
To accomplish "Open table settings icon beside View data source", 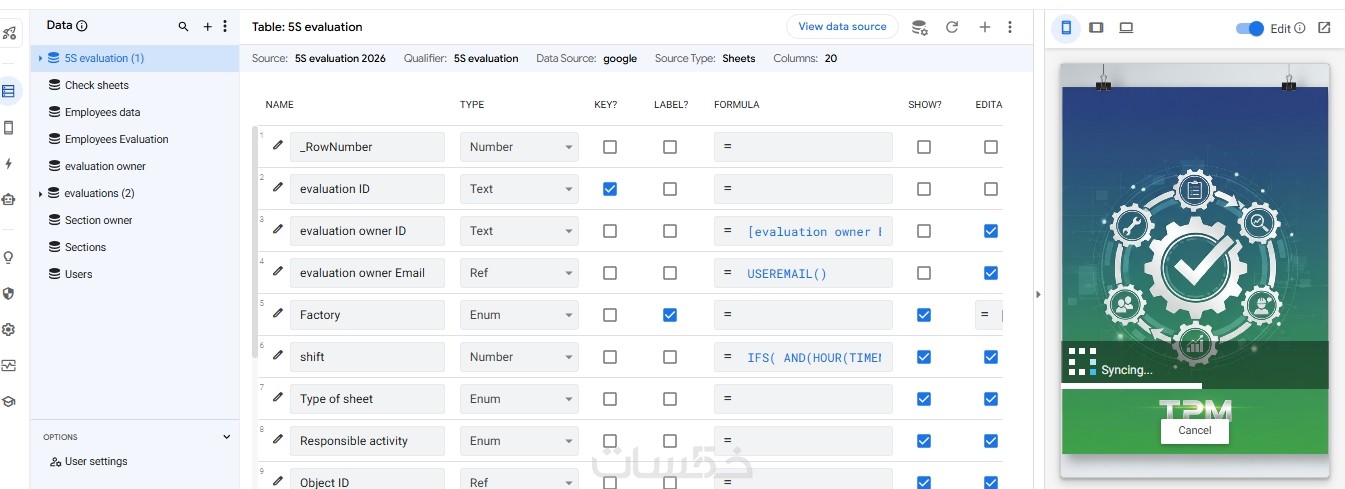I will click(x=920, y=27).
